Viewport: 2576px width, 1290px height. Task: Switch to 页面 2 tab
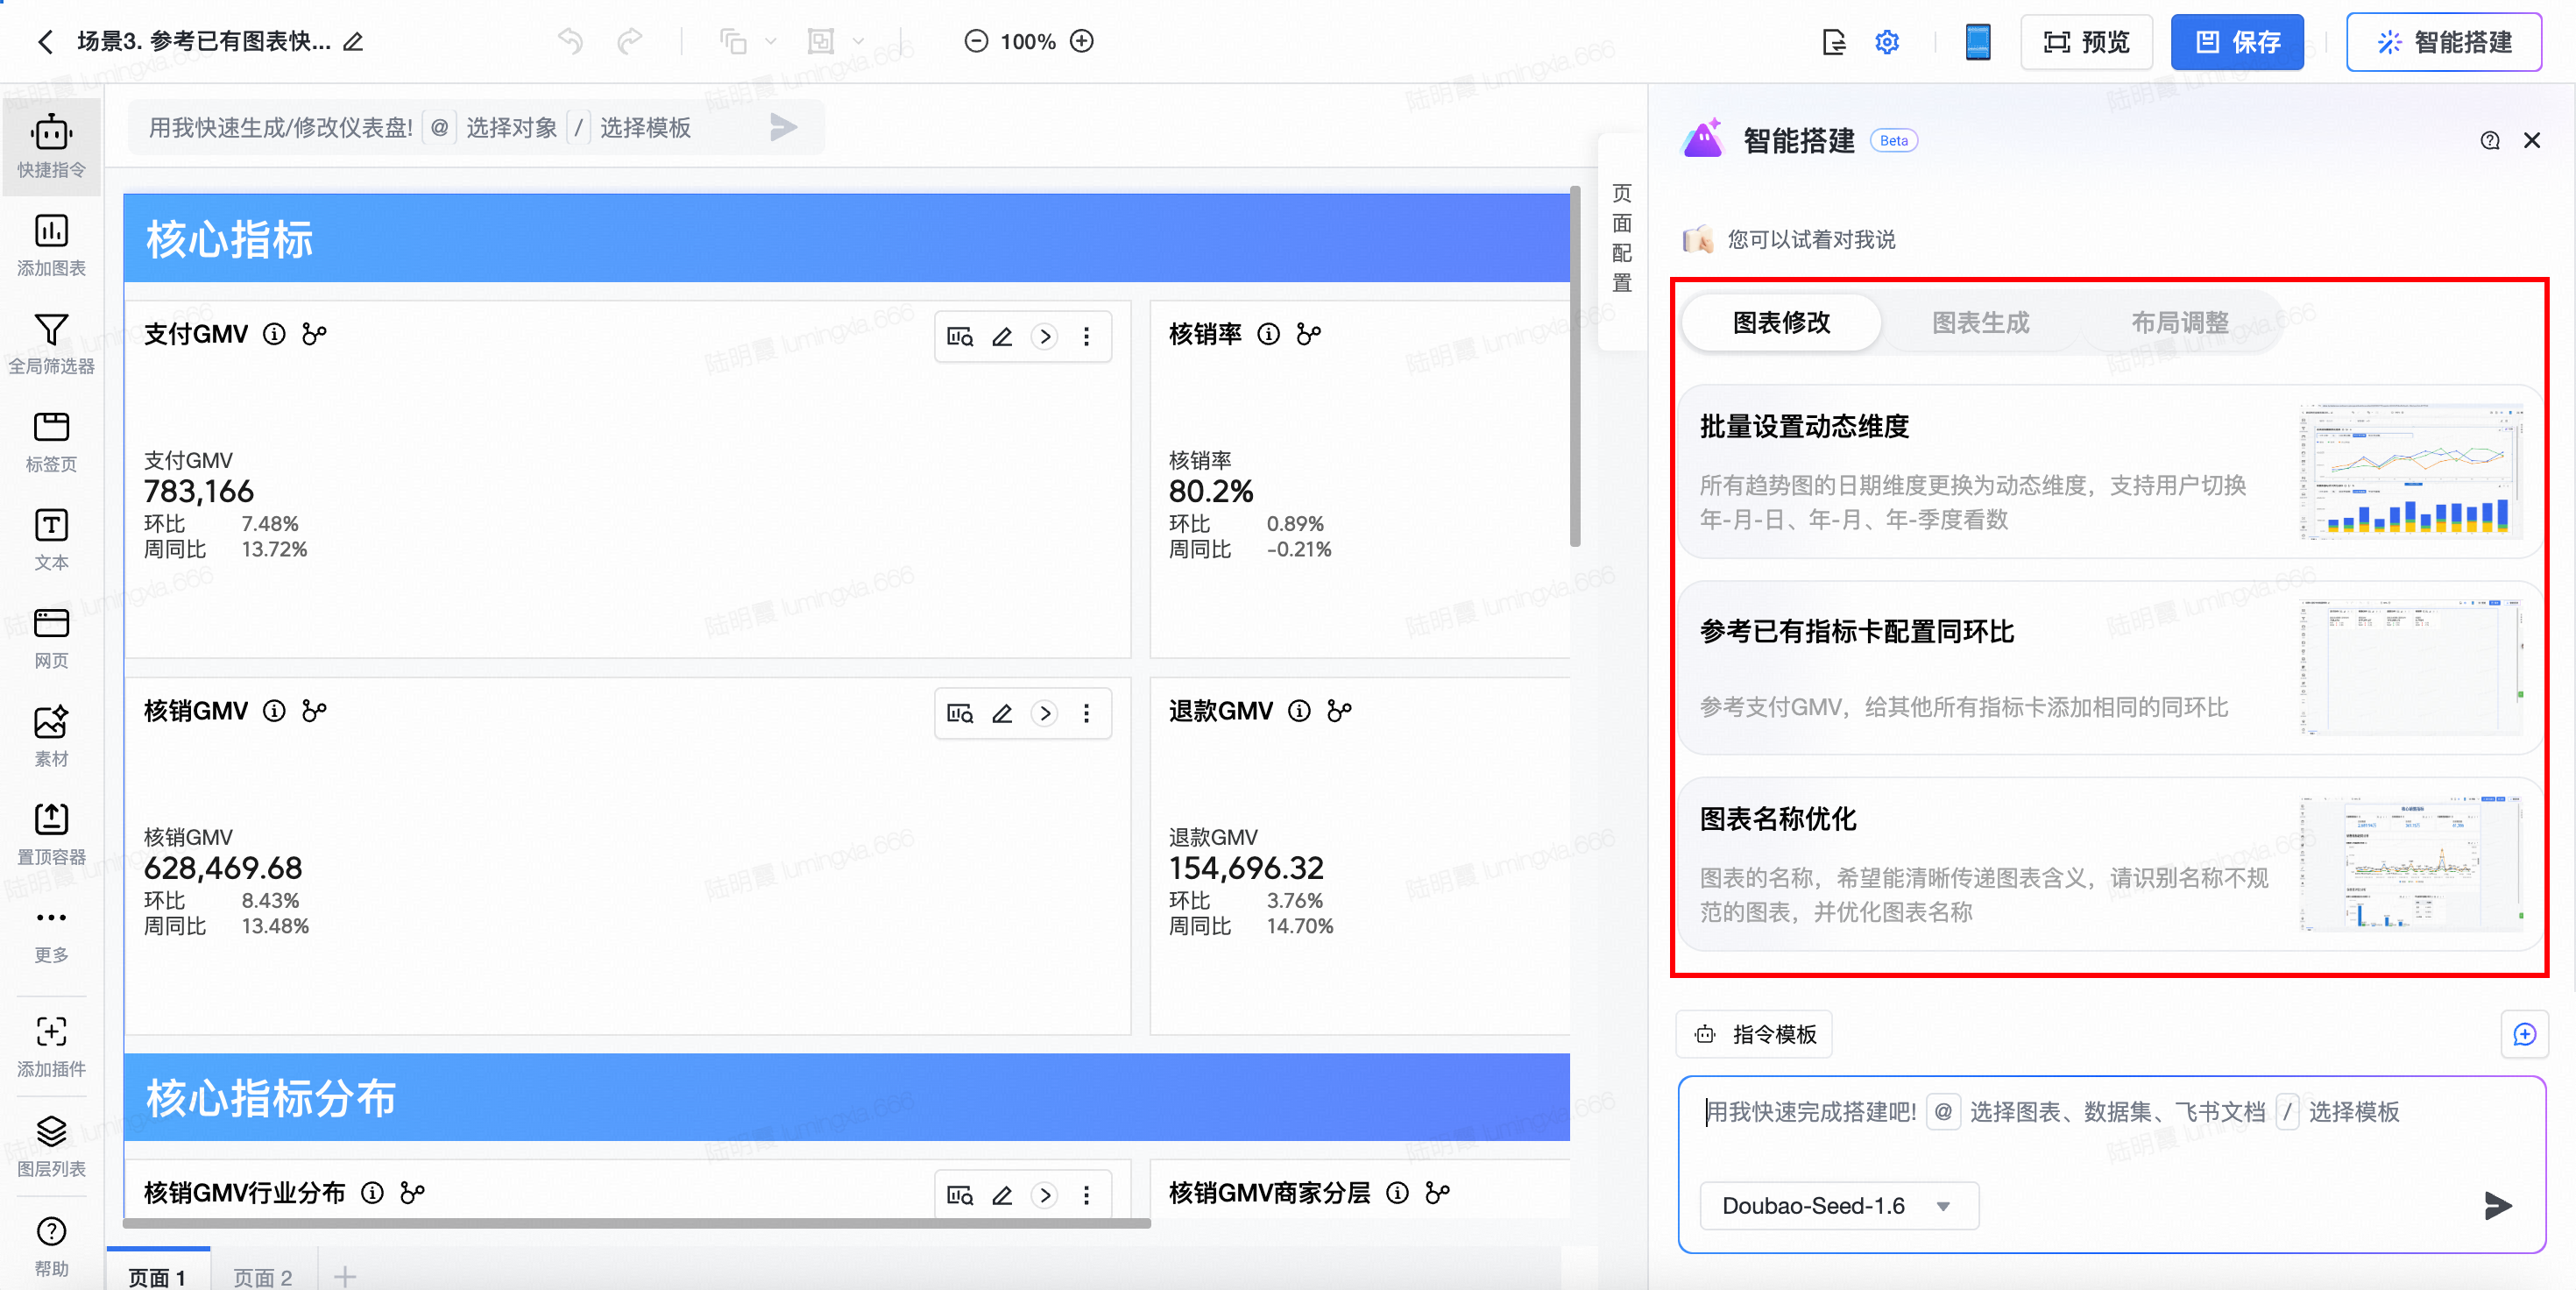pos(262,1277)
